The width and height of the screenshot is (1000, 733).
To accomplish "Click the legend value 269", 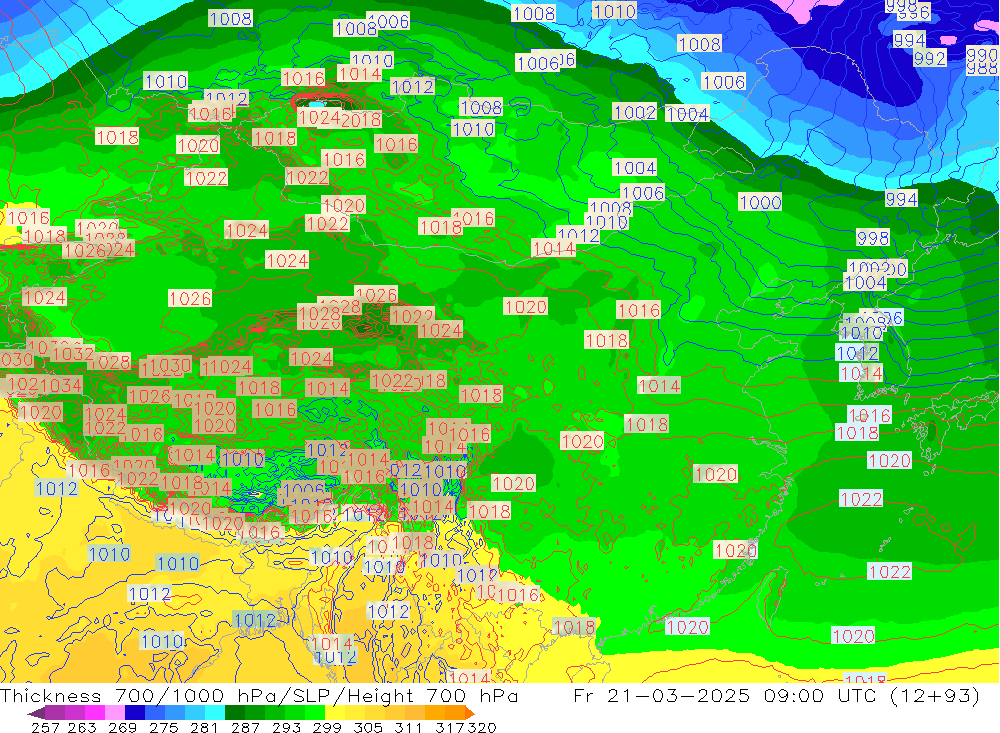I will 121,727.
